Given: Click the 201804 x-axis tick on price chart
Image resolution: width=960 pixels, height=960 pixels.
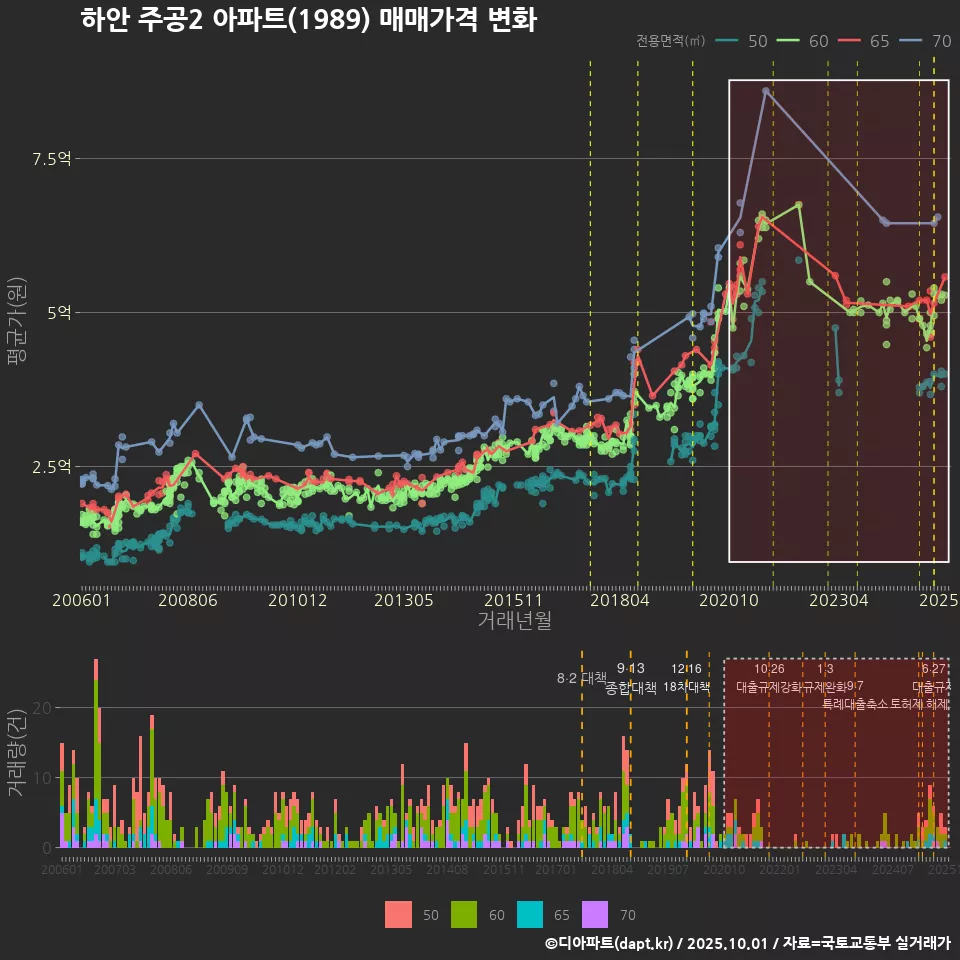Looking at the screenshot, I should [618, 600].
